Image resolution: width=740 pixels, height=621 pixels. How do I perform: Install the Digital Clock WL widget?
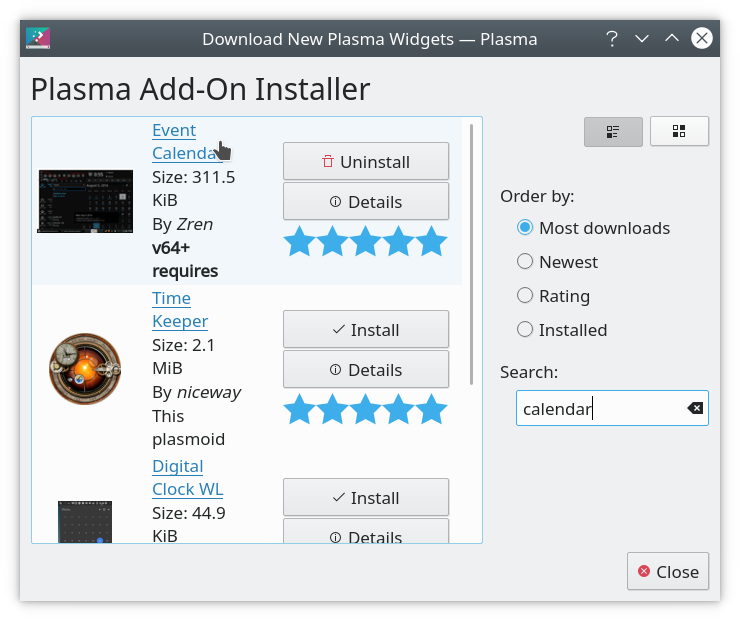click(x=365, y=497)
